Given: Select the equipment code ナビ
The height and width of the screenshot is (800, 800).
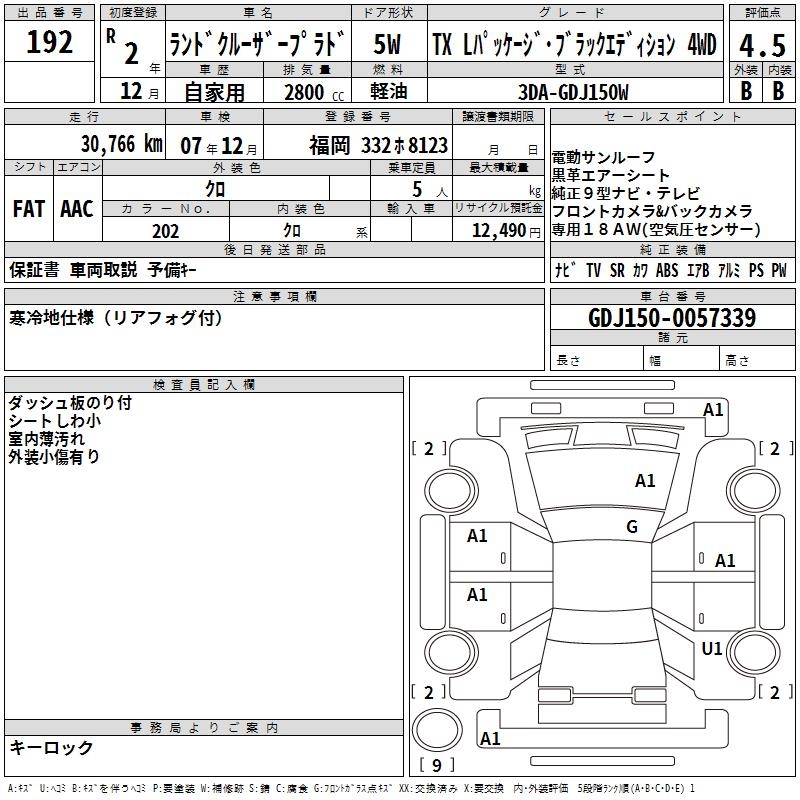Looking at the screenshot, I should (x=565, y=270).
